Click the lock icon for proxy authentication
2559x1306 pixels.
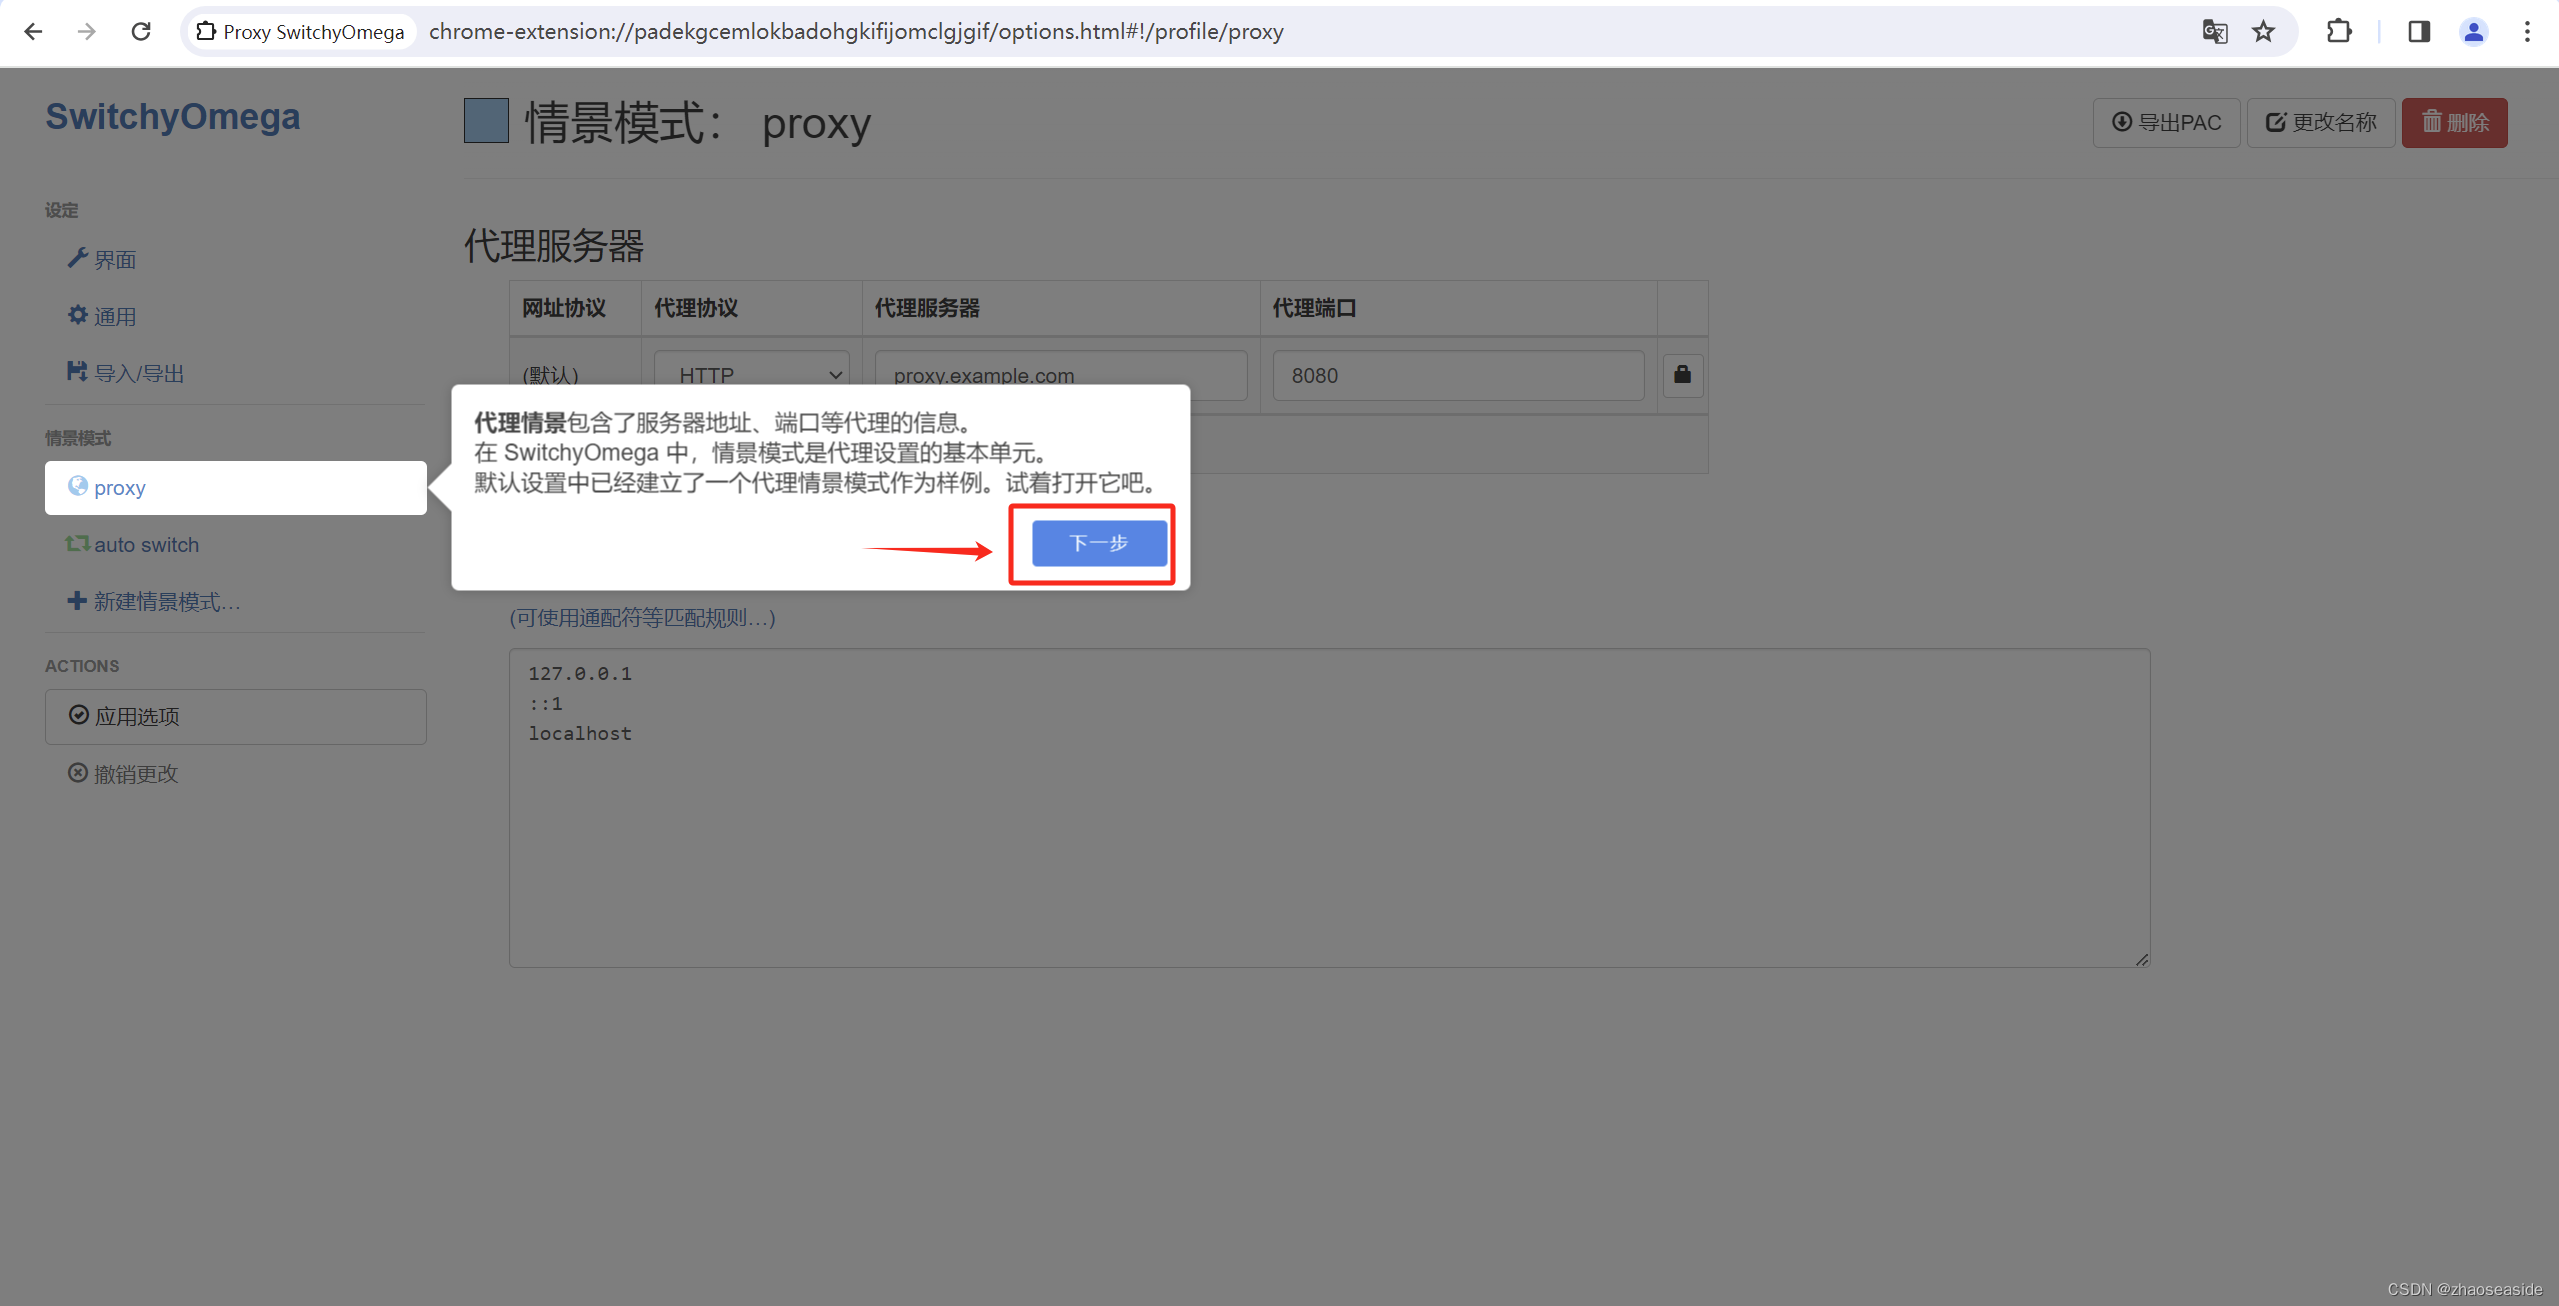point(1682,375)
